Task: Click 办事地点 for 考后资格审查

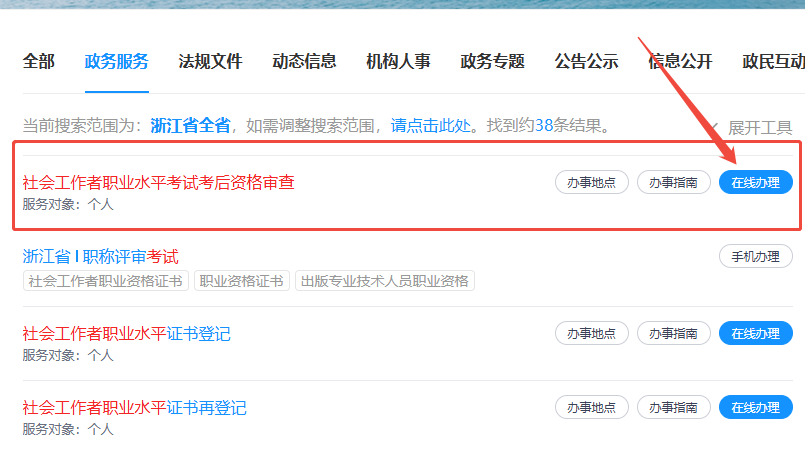Action: click(x=591, y=182)
